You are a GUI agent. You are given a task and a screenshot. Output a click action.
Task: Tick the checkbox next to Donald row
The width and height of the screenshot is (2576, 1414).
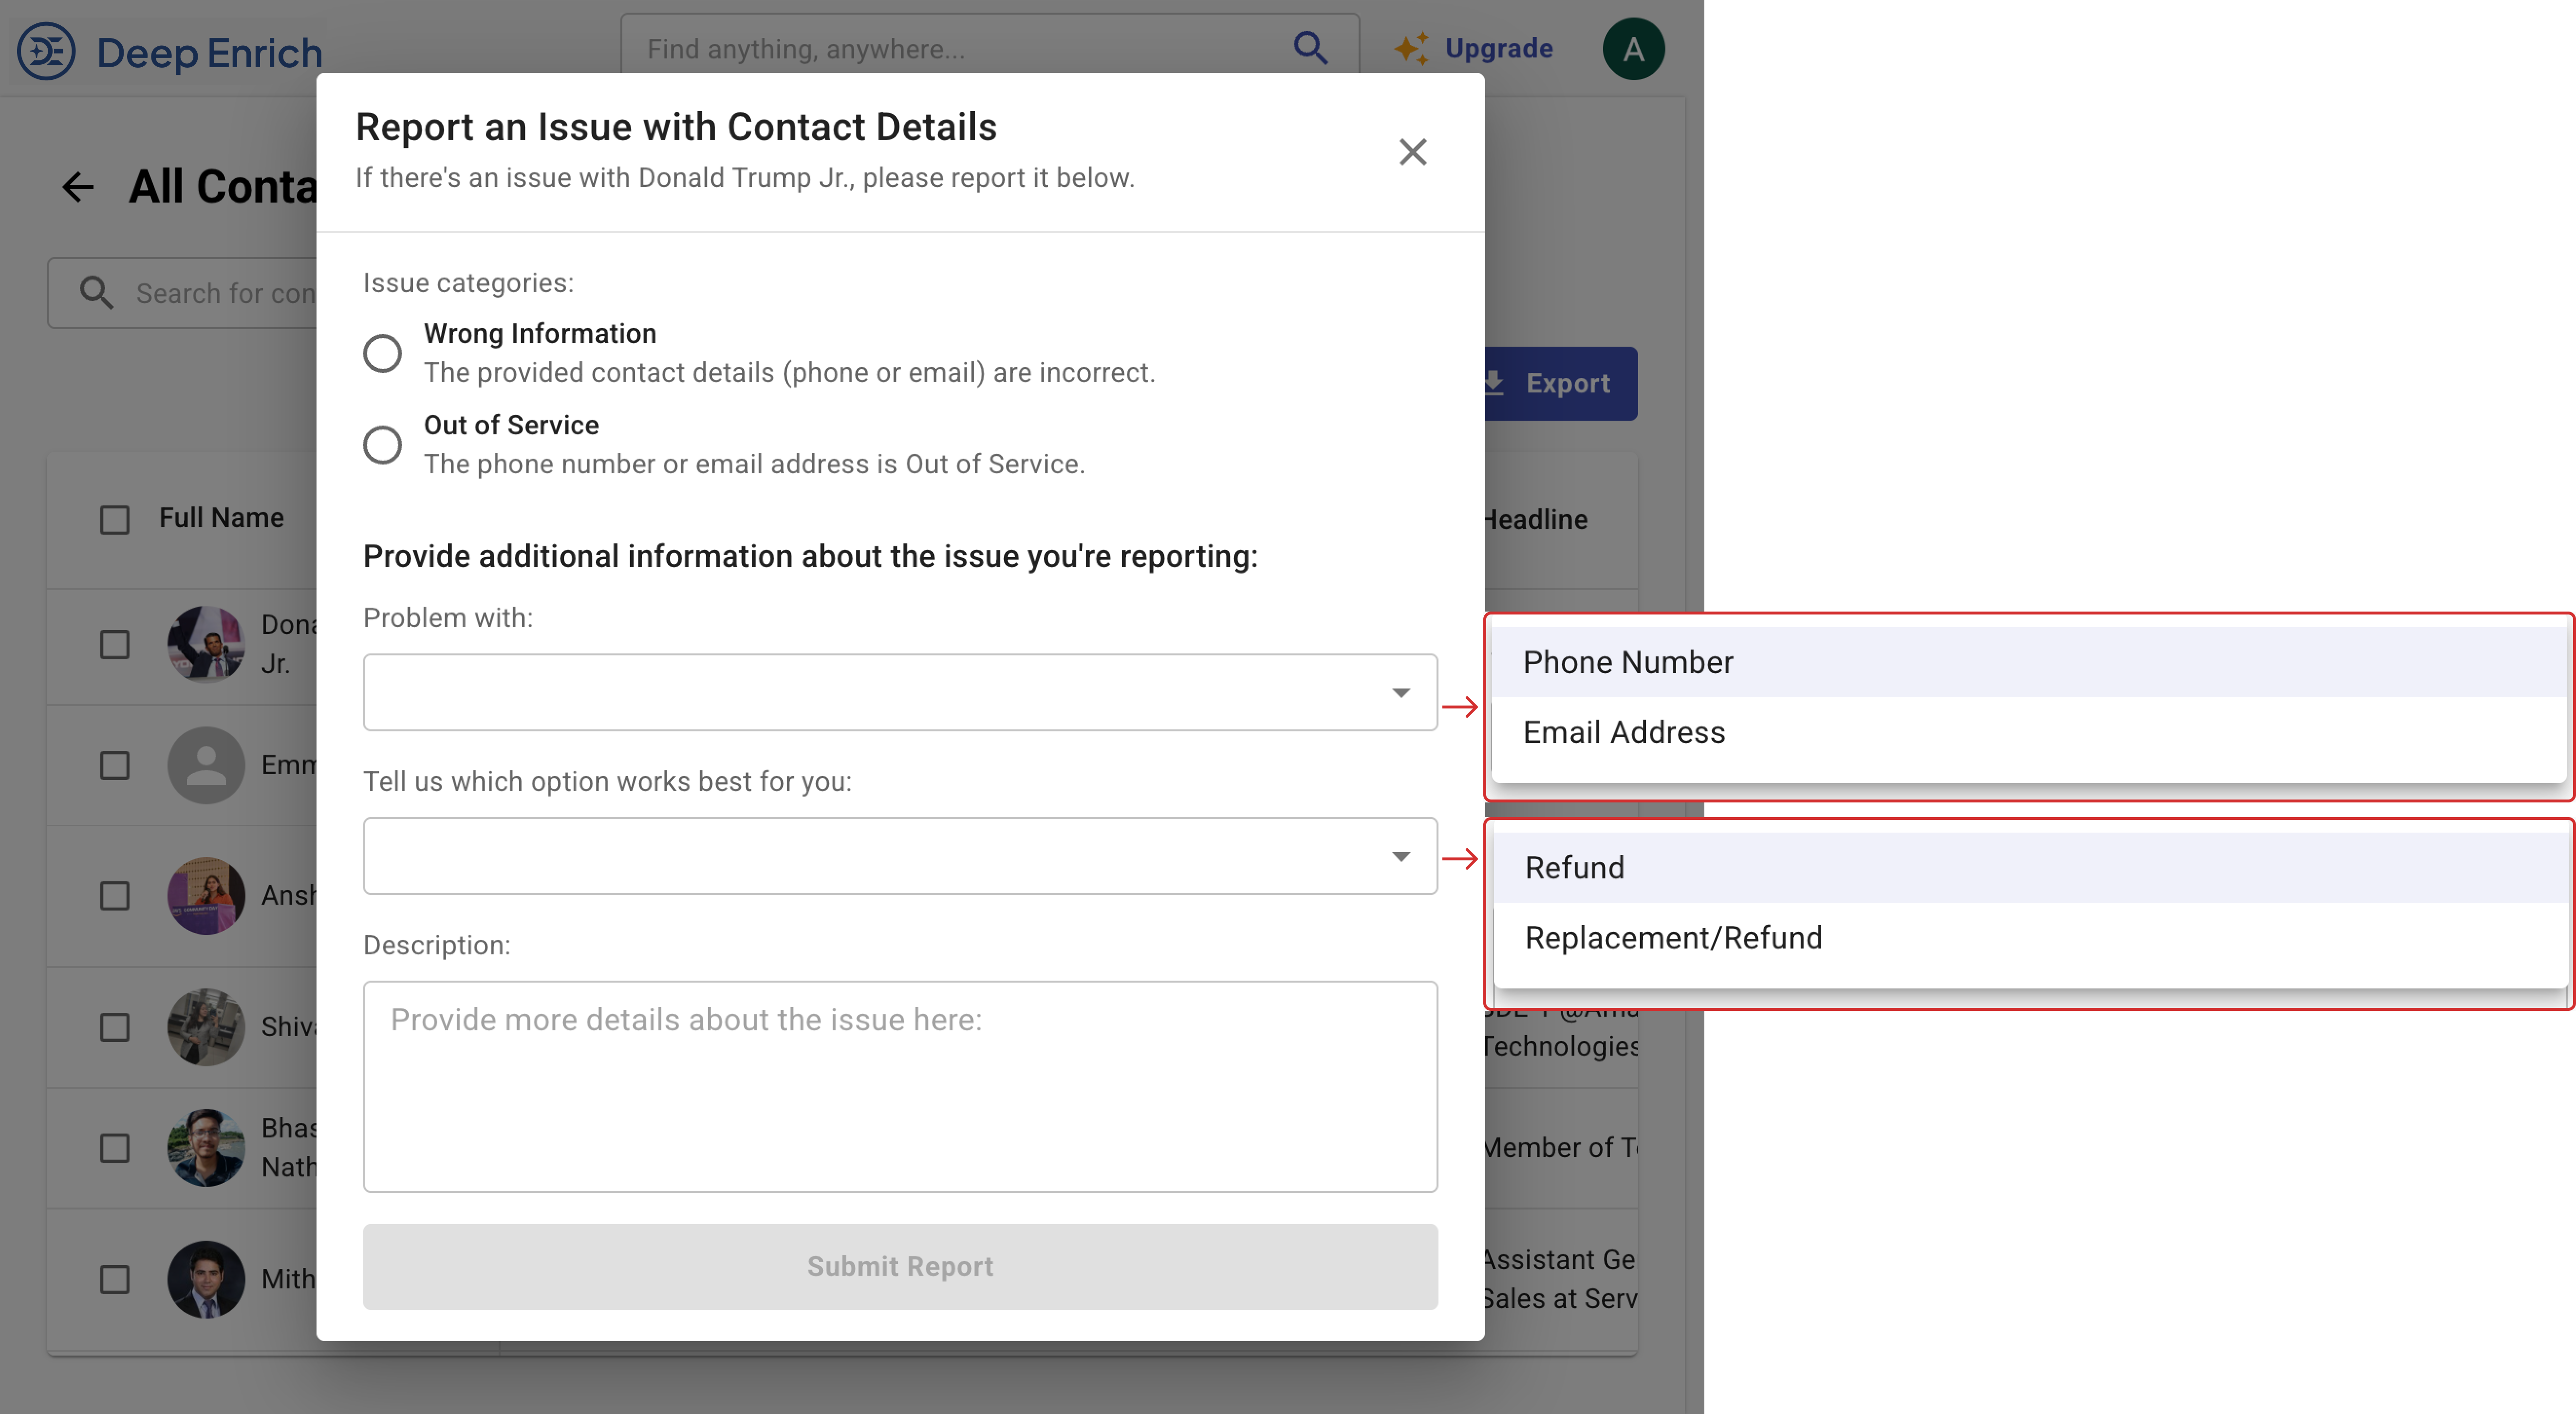click(x=115, y=644)
